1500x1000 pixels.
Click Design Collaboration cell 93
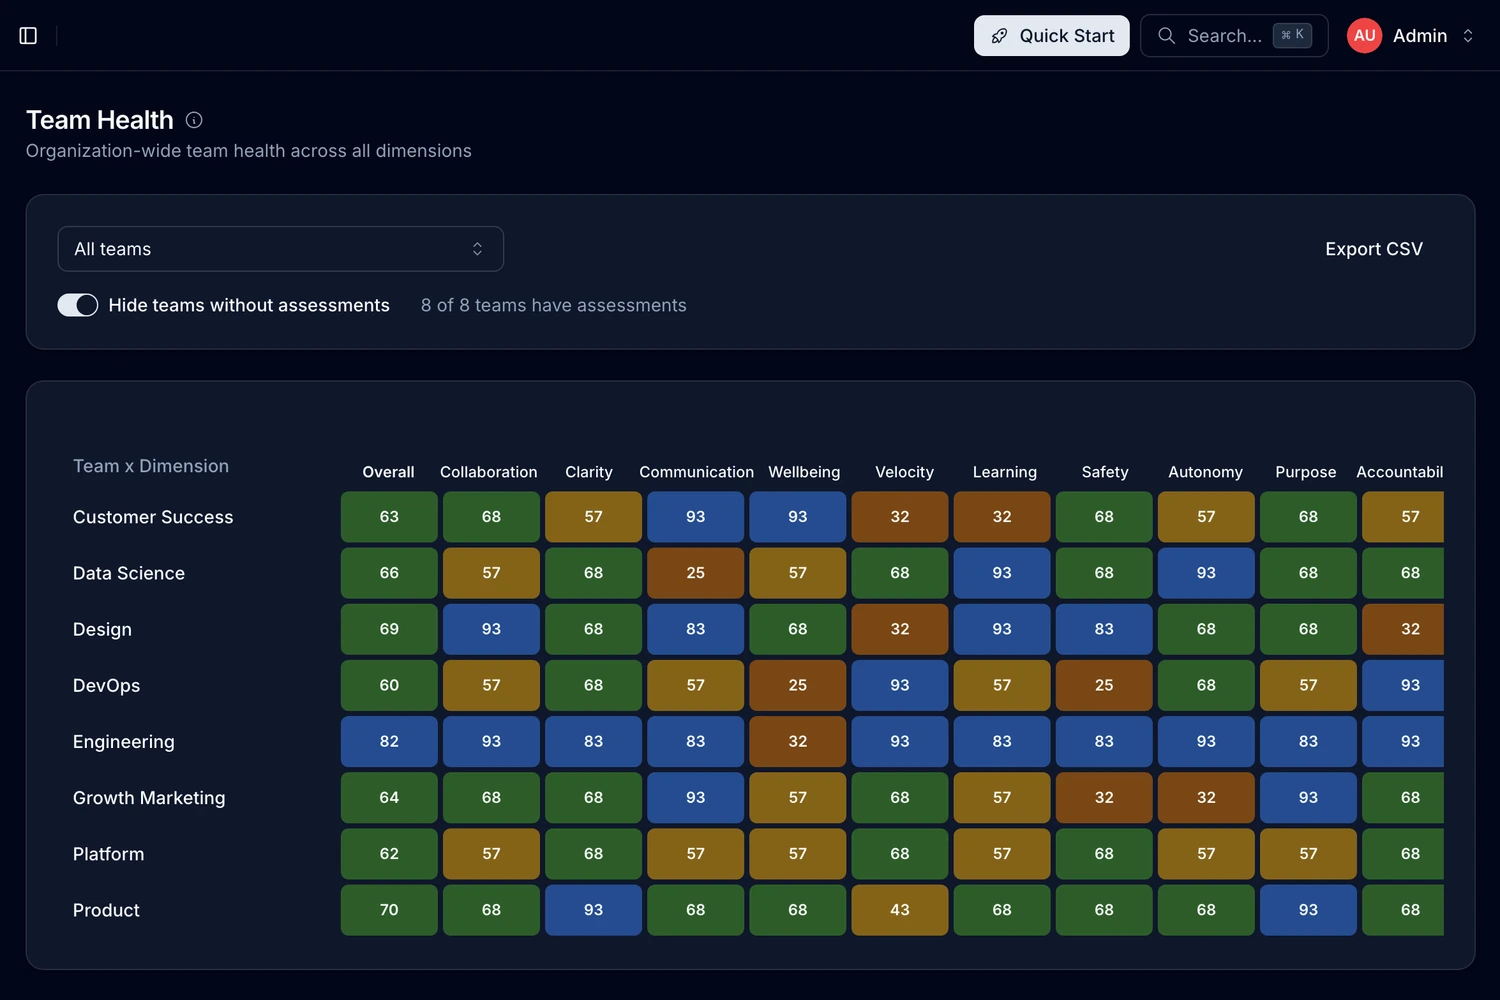tap(491, 629)
